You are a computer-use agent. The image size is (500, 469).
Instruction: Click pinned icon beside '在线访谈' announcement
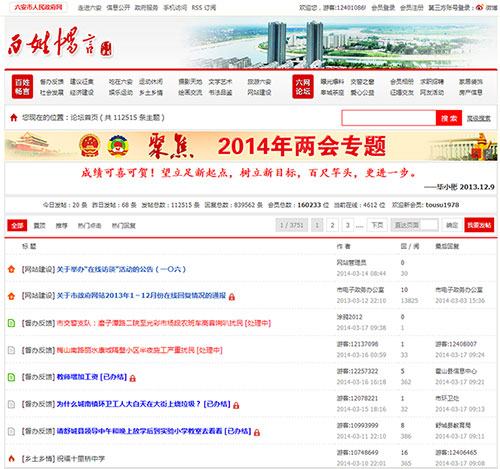coord(11,269)
